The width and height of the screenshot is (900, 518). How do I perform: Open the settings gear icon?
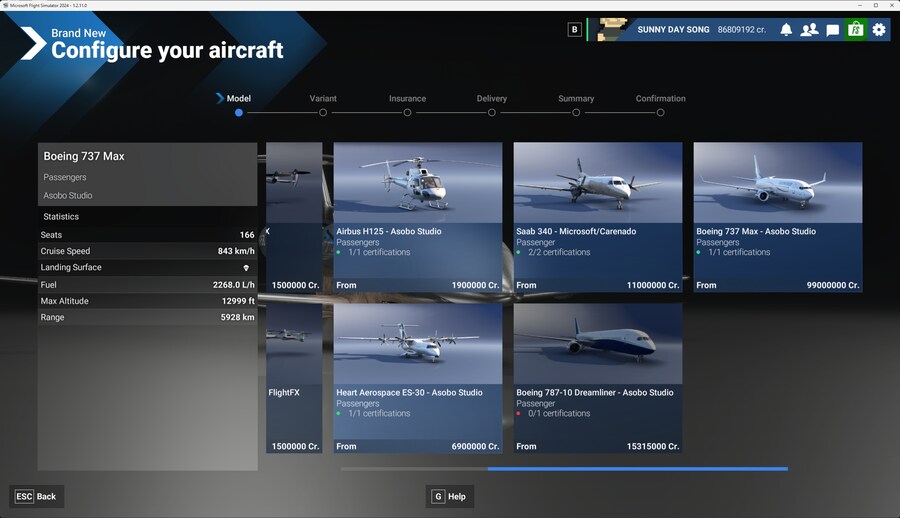[x=878, y=30]
